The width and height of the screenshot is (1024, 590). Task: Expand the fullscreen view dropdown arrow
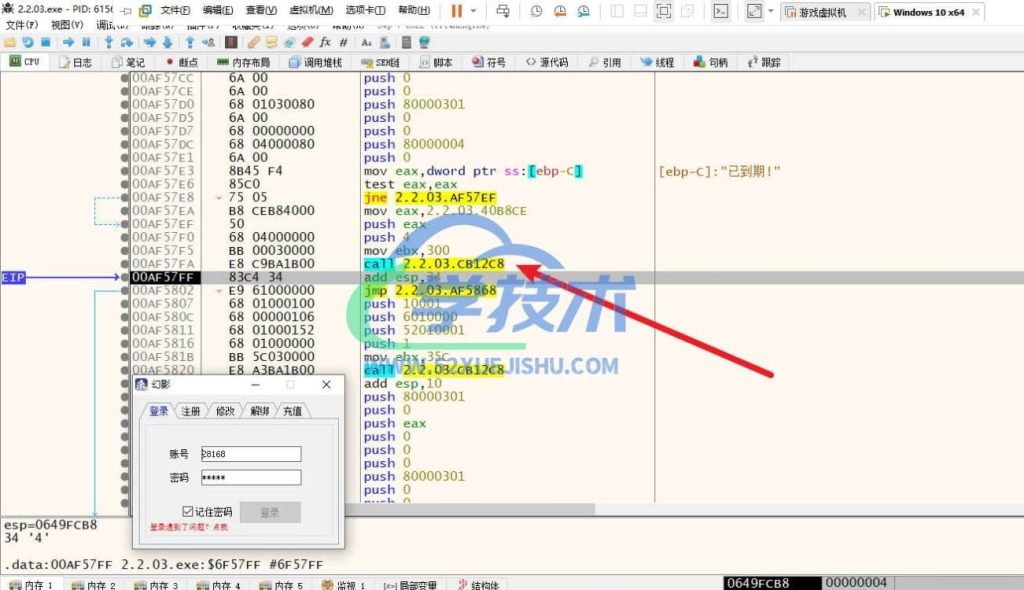pyautogui.click(x=771, y=11)
